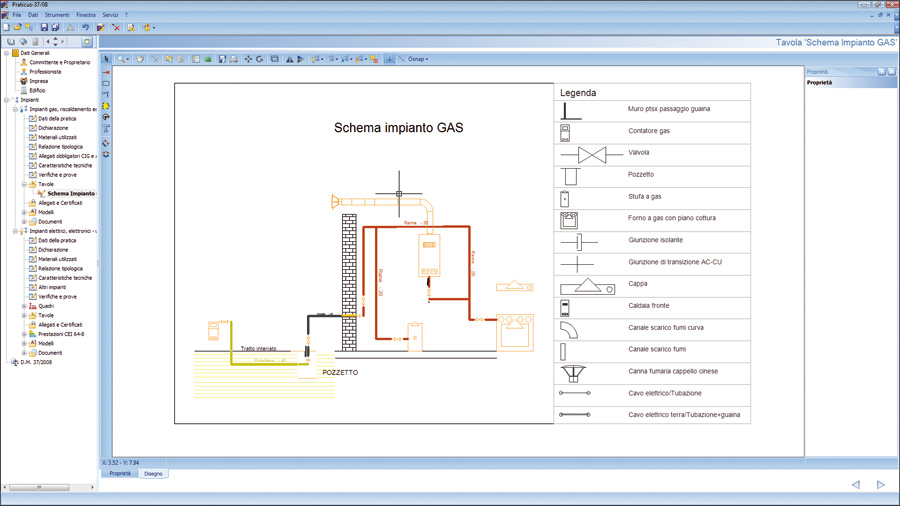Collapse the Dati Generali tree node
The width and height of the screenshot is (900, 506).
tap(6, 53)
